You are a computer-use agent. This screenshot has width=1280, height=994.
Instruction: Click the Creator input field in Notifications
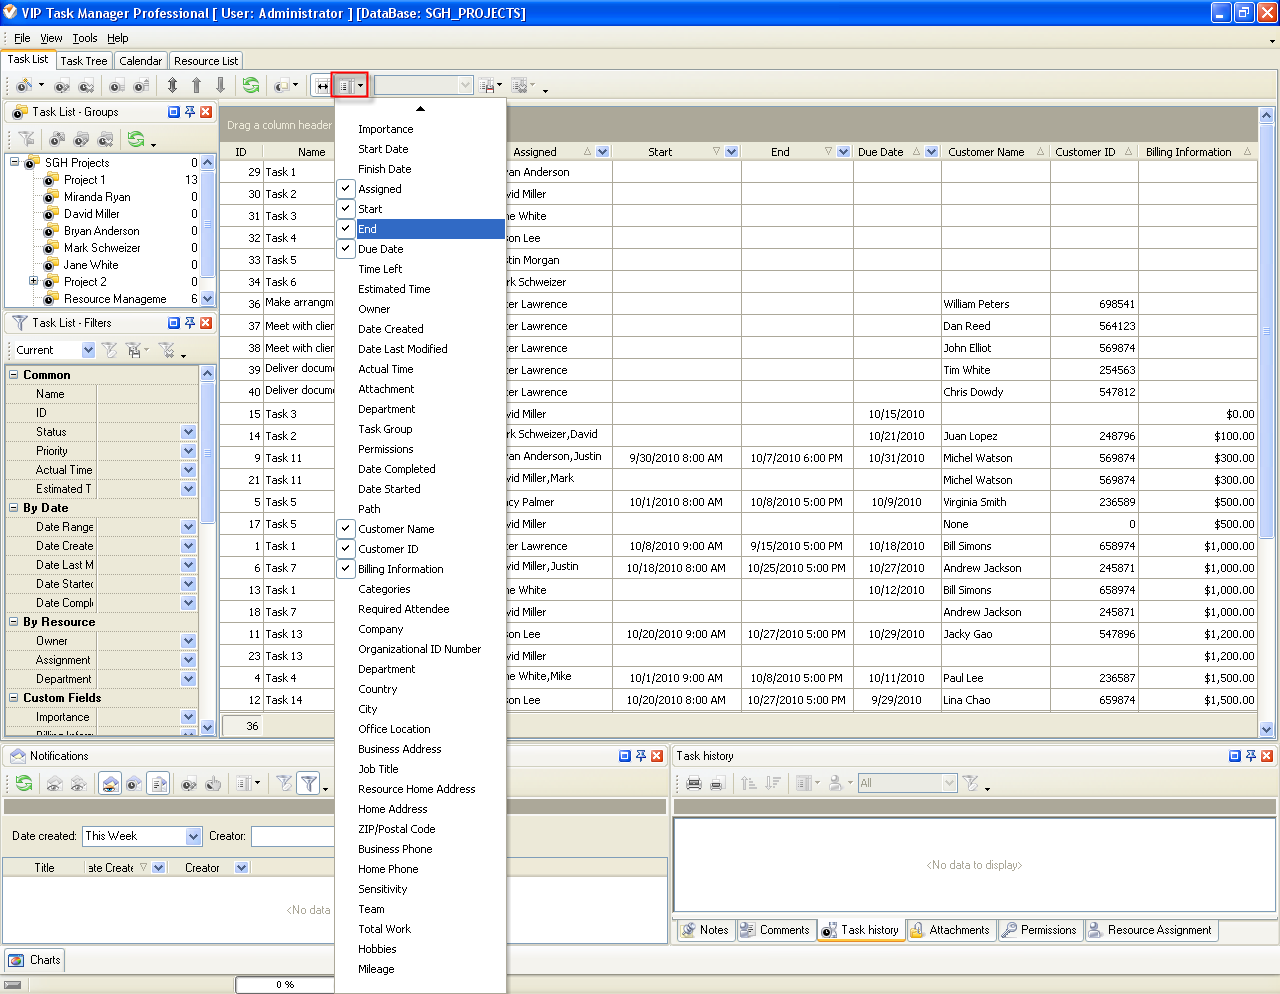292,836
